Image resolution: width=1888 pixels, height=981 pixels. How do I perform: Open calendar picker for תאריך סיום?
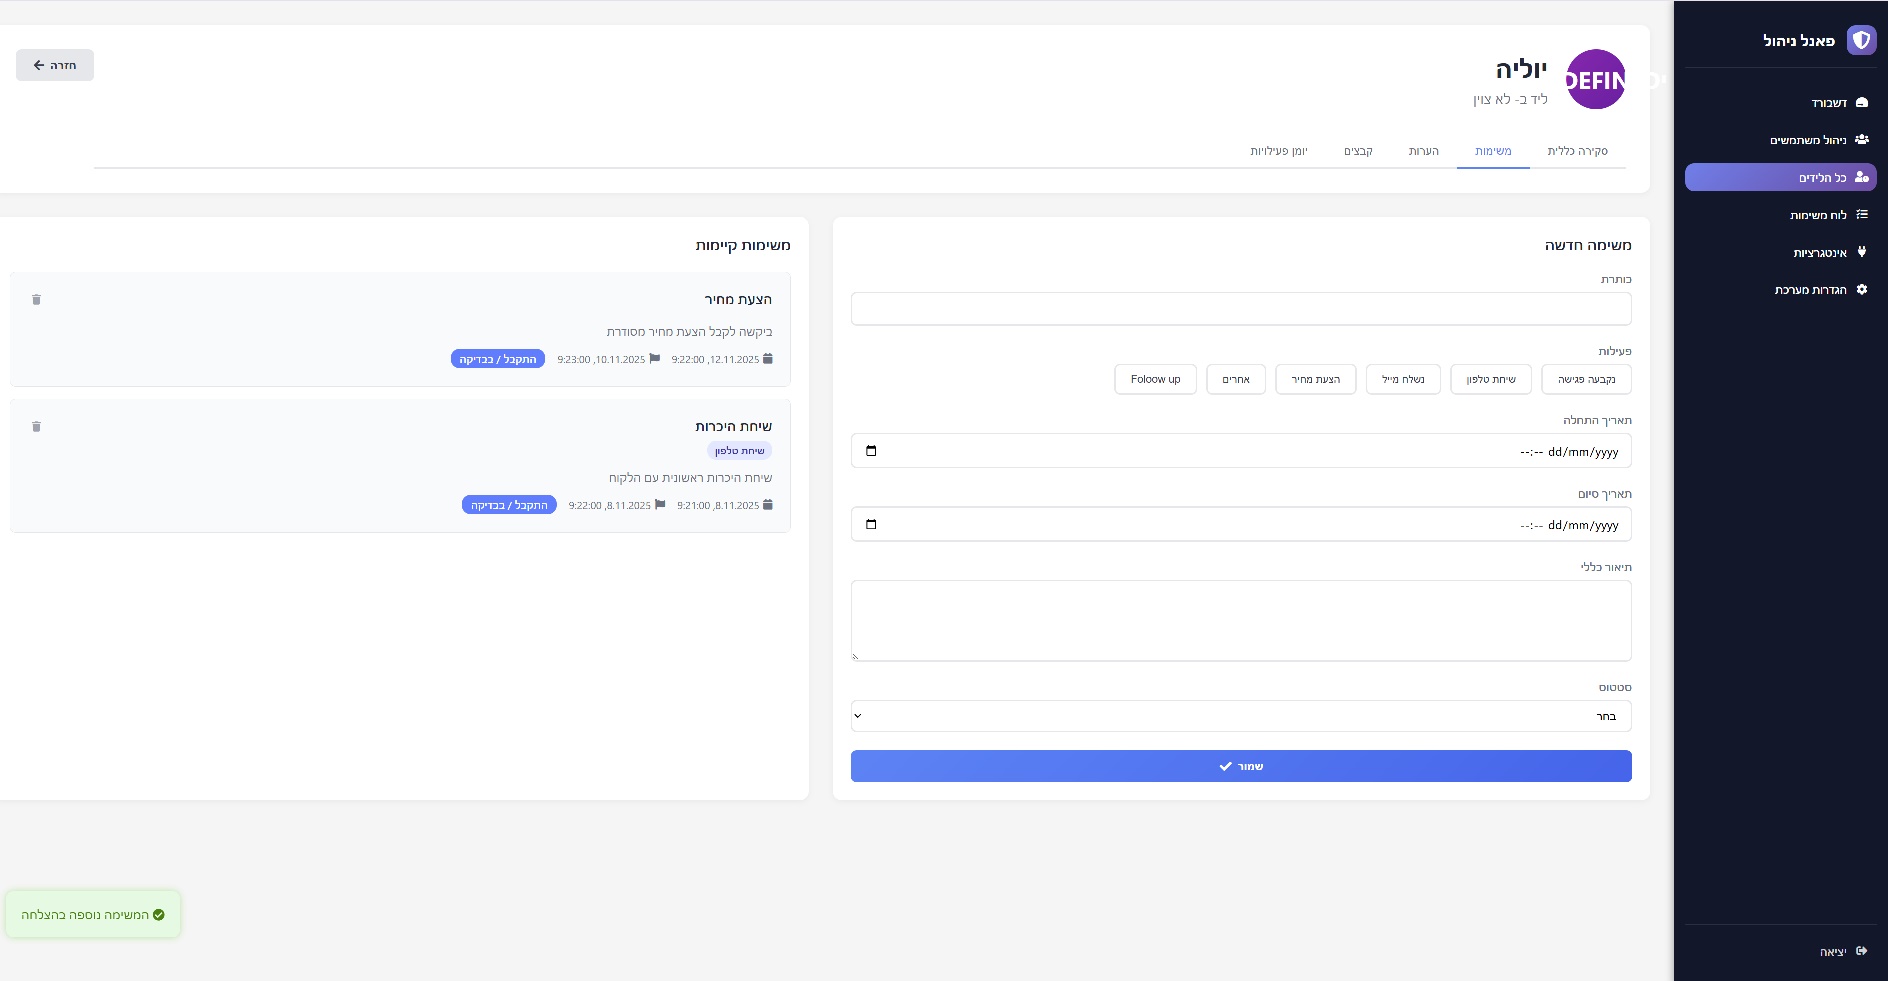click(x=871, y=524)
